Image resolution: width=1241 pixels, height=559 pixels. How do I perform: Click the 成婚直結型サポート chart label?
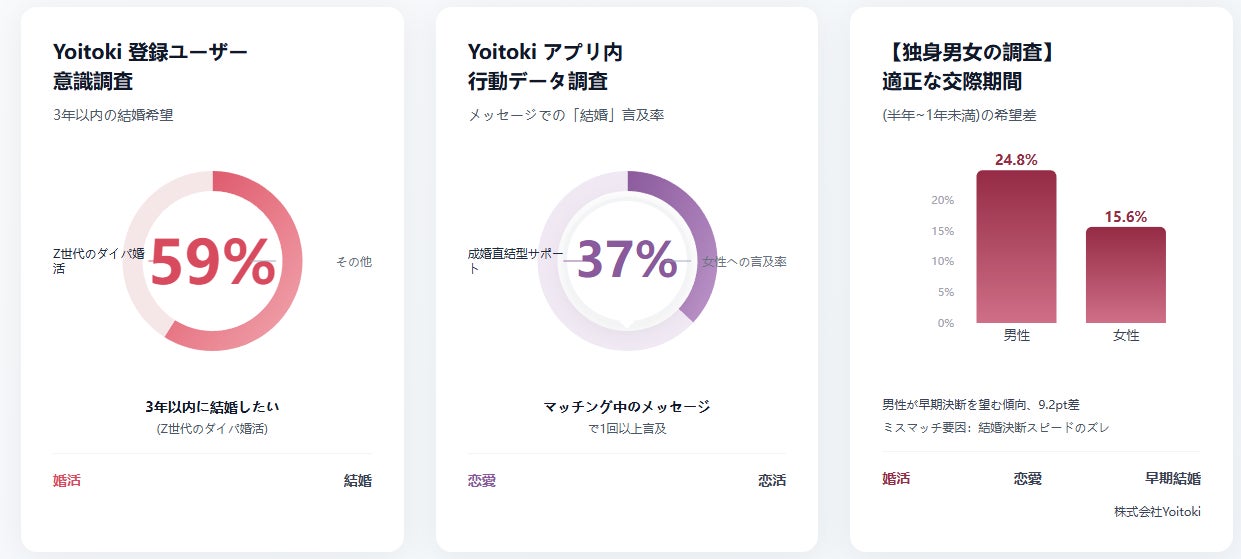515,261
